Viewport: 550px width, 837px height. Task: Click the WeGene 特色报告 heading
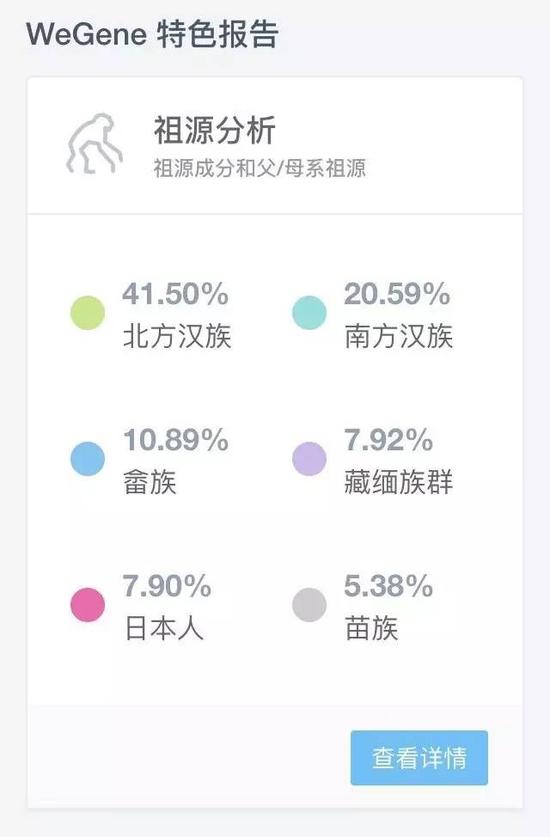(153, 34)
